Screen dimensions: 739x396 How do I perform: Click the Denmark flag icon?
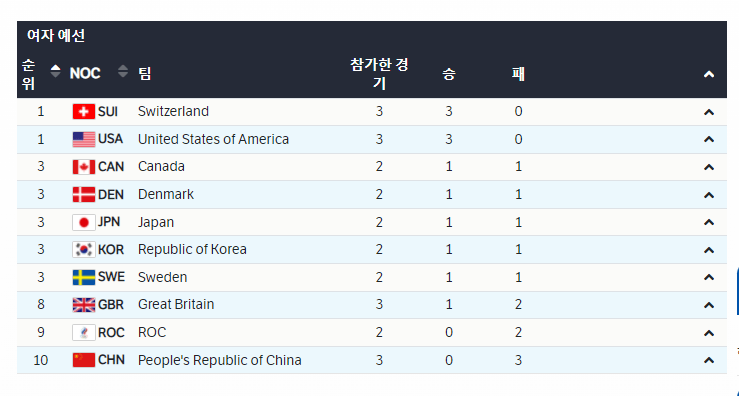coord(84,195)
